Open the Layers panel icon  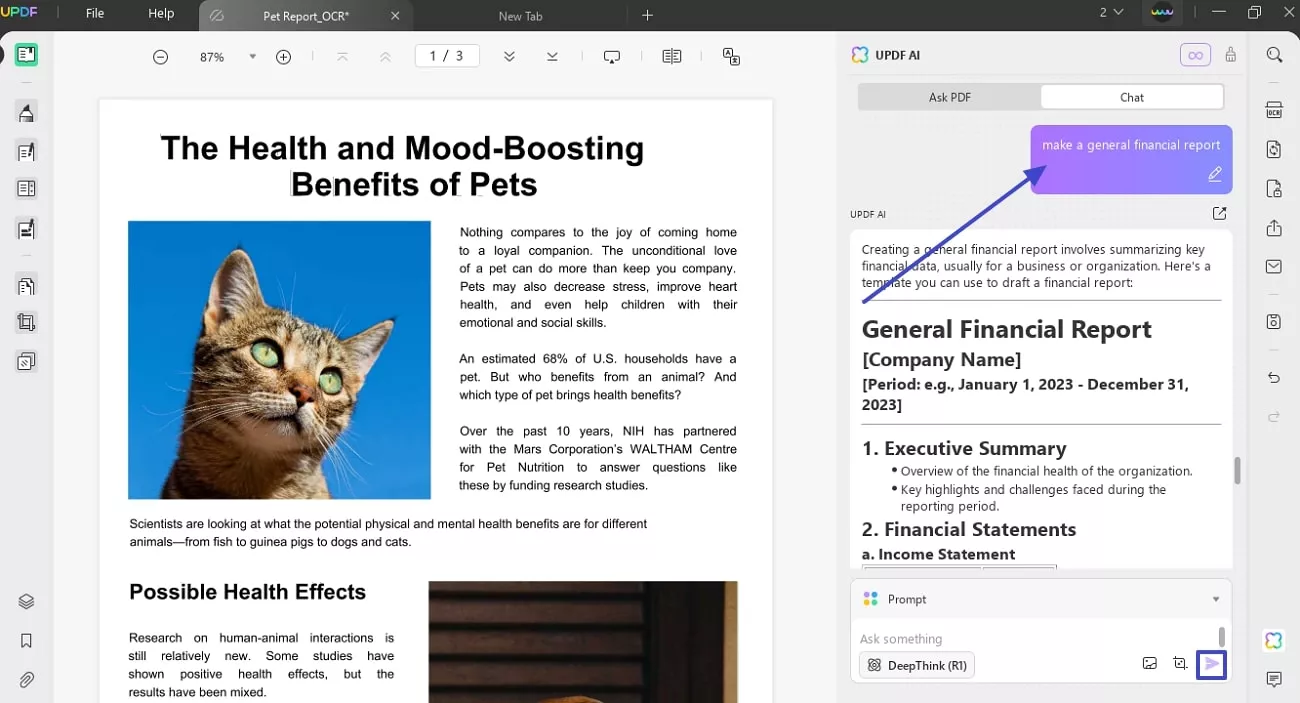point(26,602)
